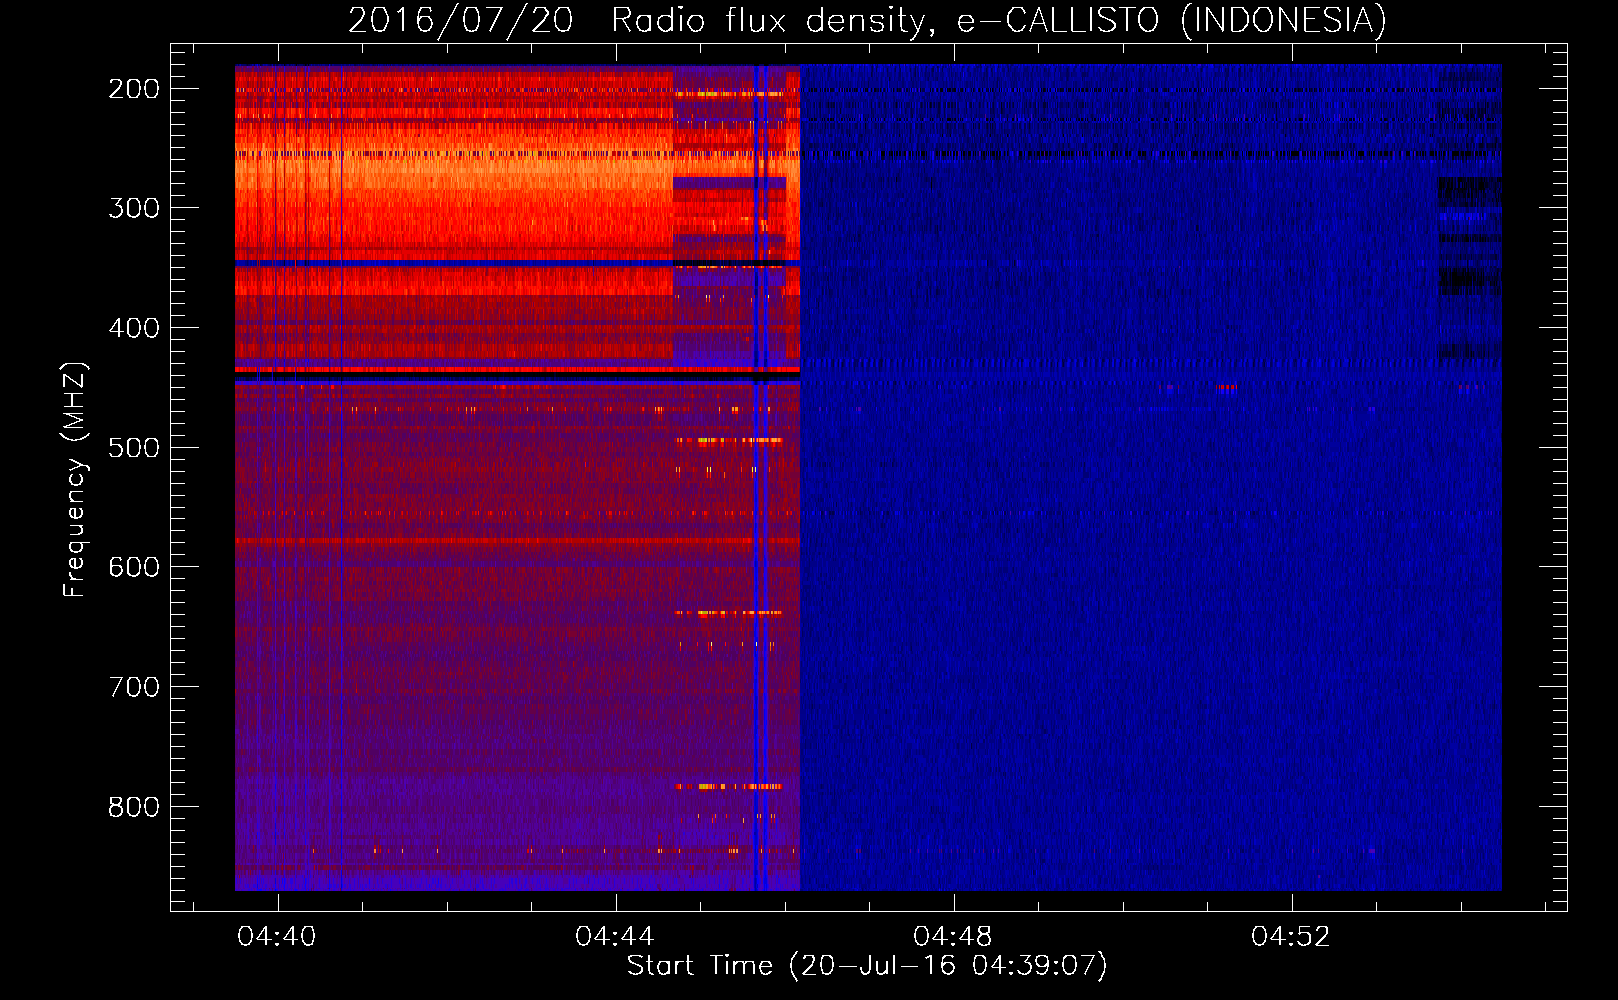Select the 400 frequency tick label
The image size is (1618, 1000).
point(134,328)
